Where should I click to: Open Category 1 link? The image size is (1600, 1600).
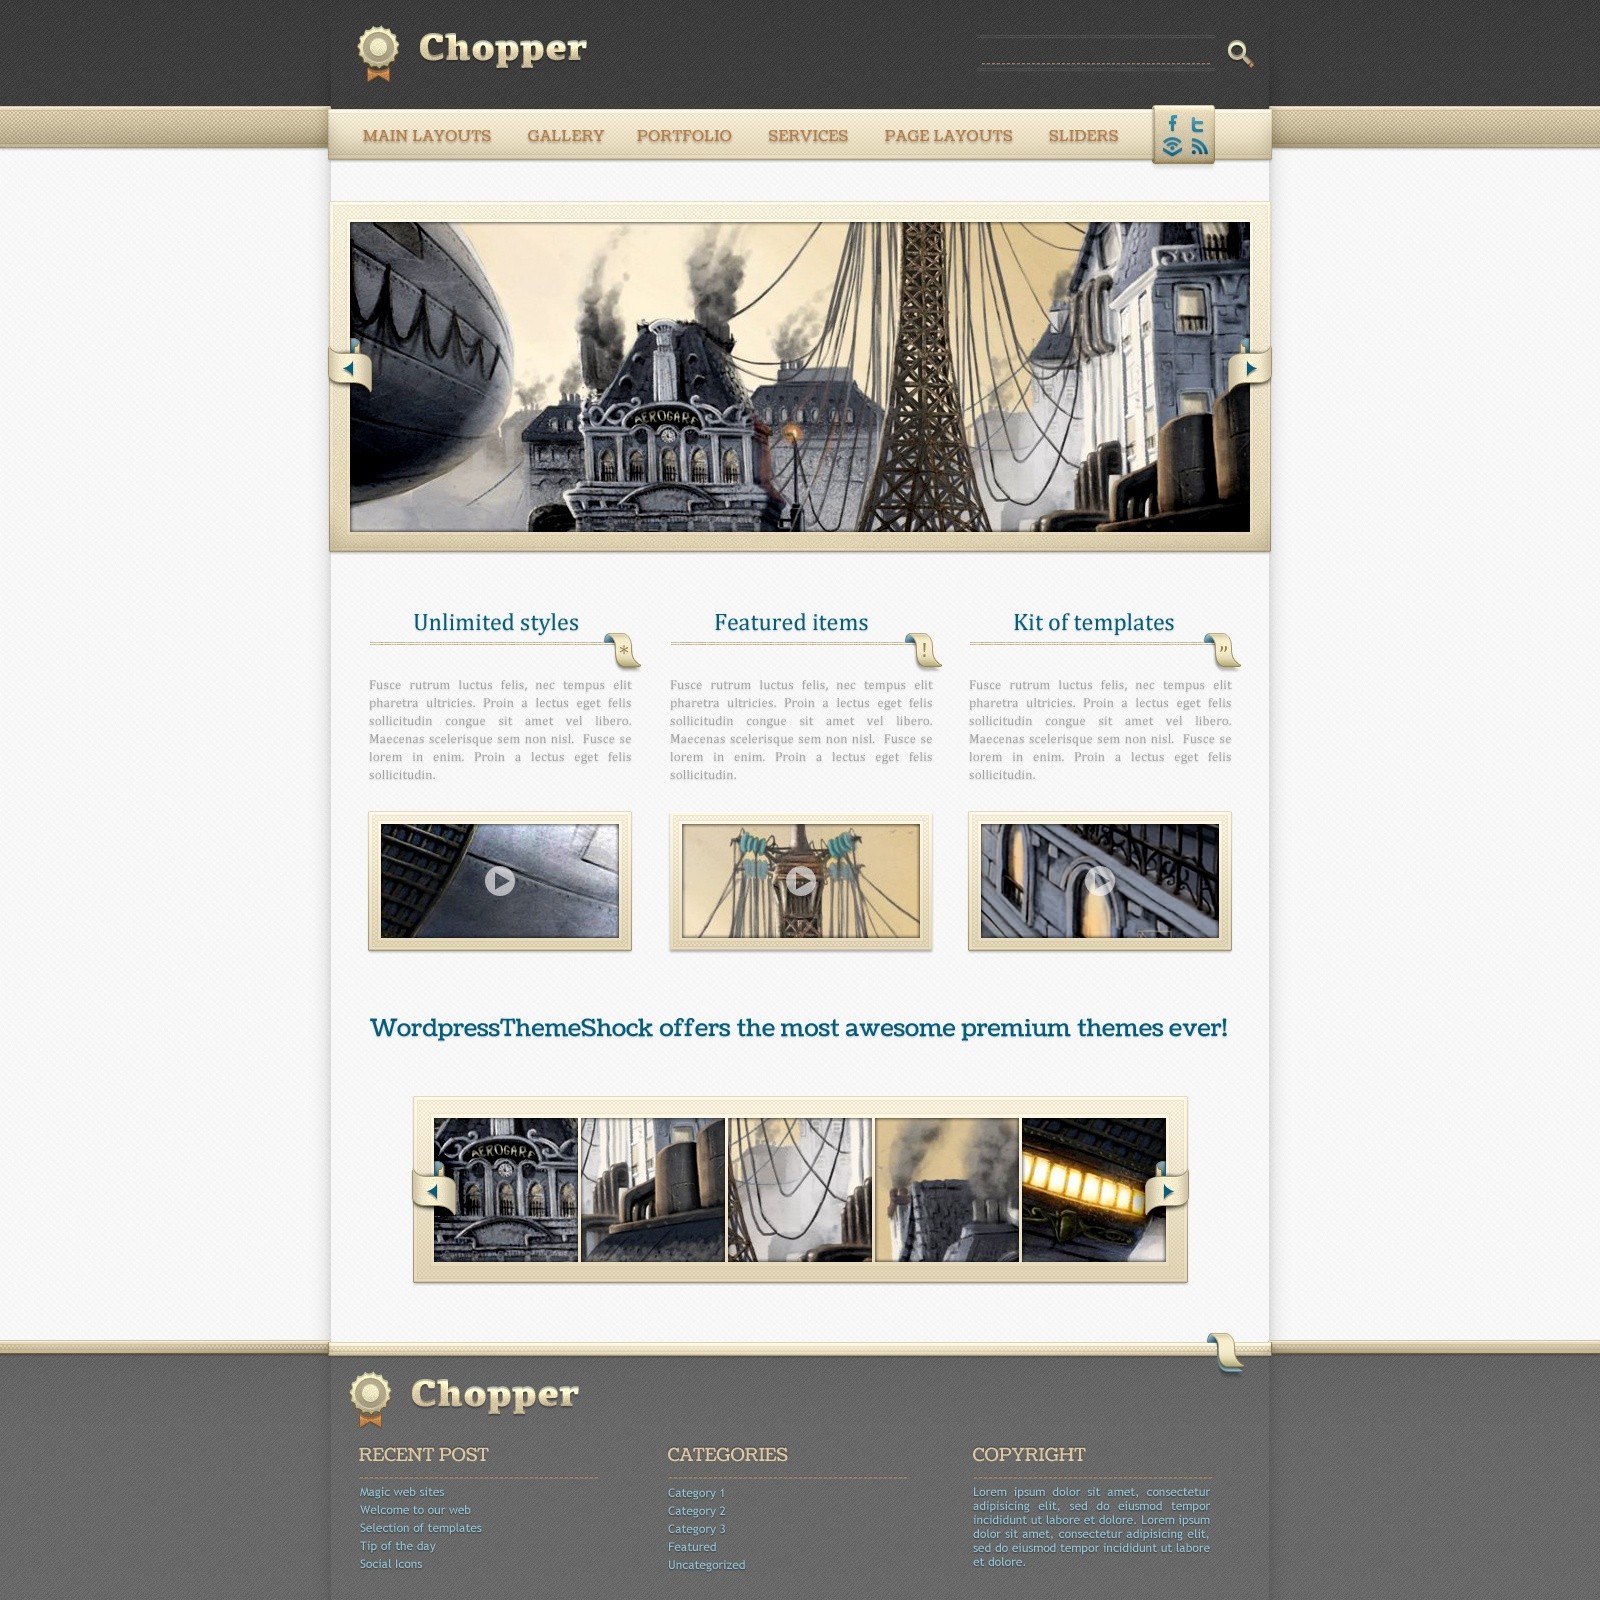point(696,1493)
